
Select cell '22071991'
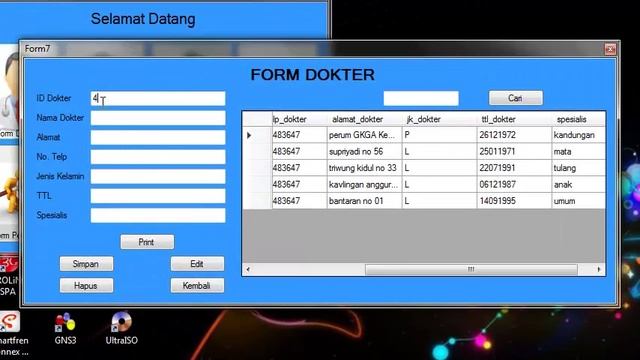[514, 168]
